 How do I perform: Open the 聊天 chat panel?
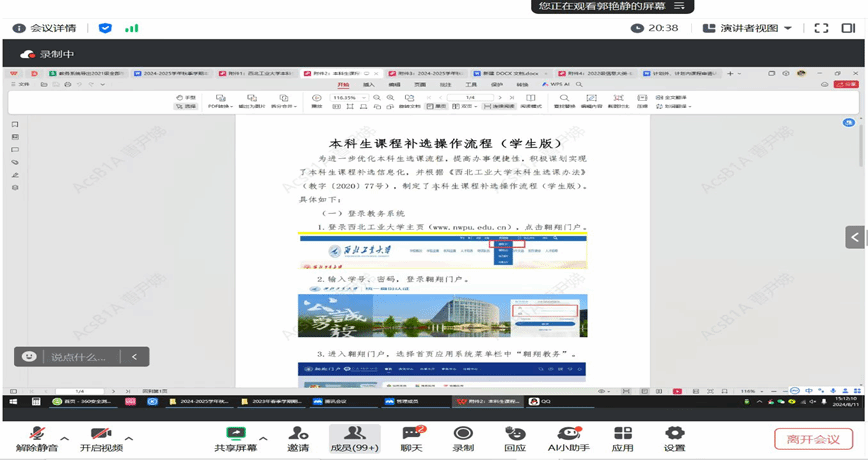[x=412, y=438]
